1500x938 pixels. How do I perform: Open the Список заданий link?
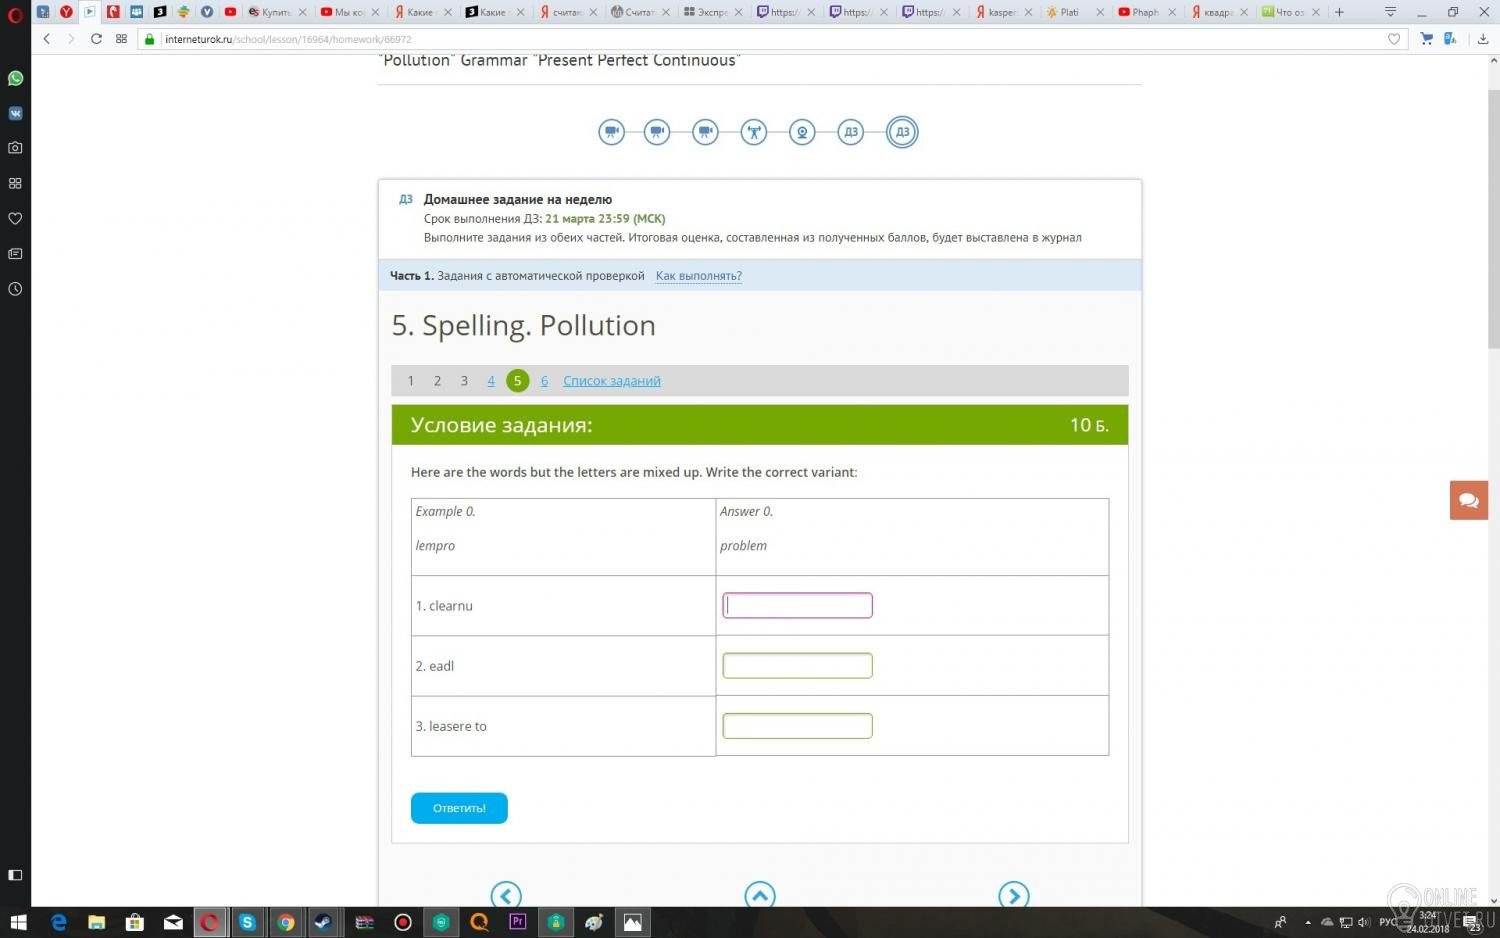tap(612, 381)
